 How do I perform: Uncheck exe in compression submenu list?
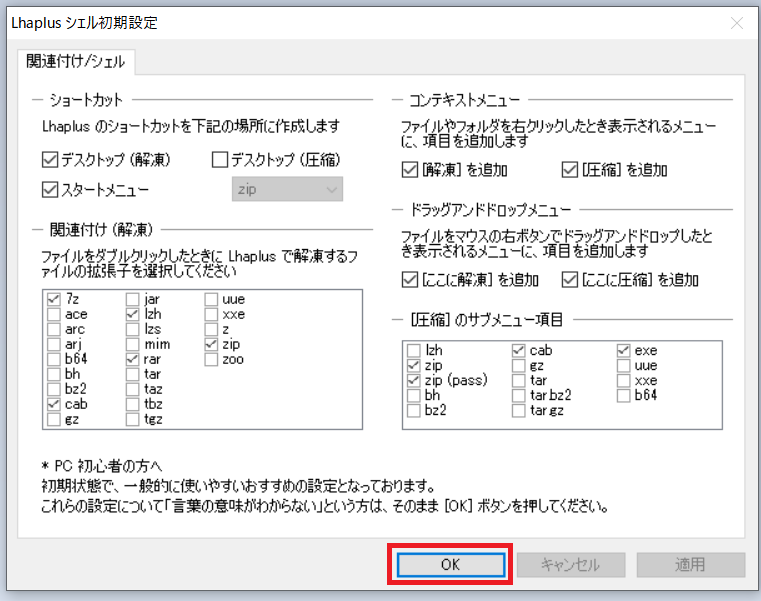click(624, 350)
